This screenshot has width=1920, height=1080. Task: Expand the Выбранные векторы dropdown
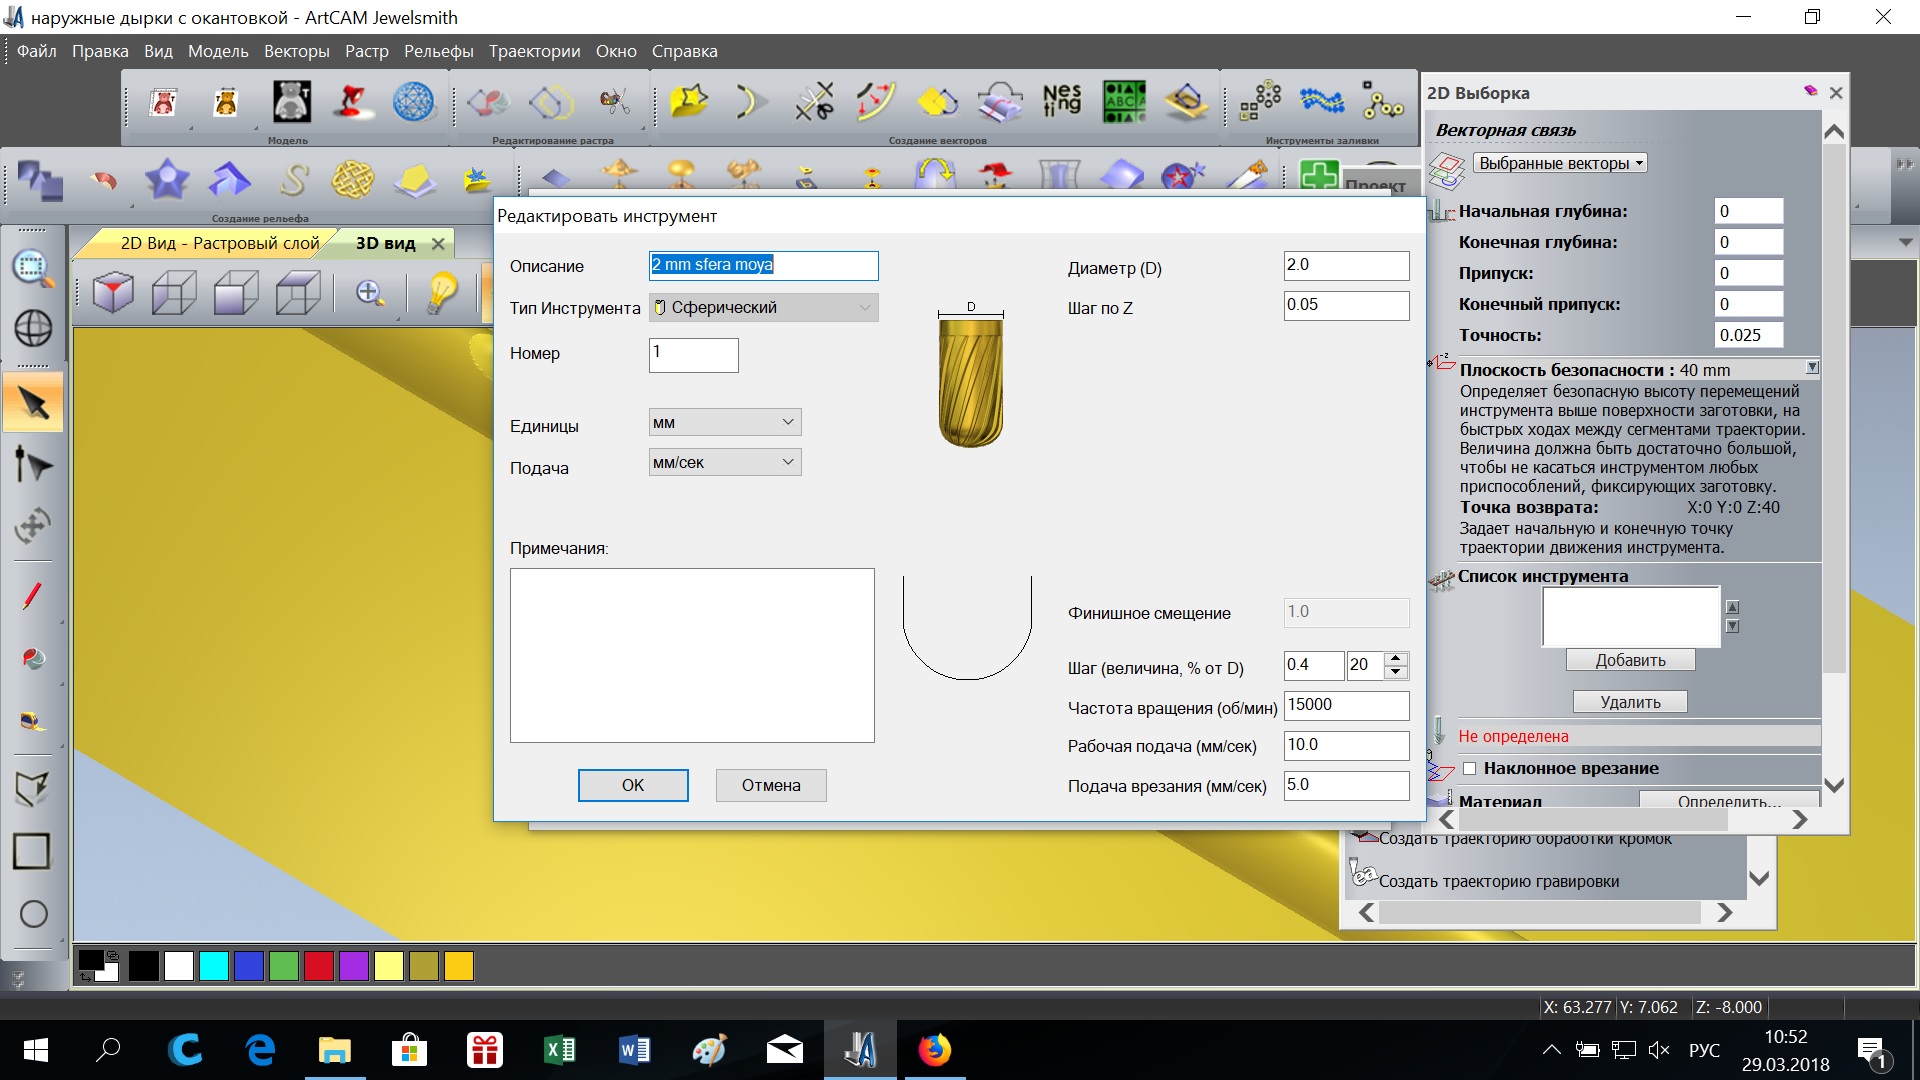click(1560, 163)
